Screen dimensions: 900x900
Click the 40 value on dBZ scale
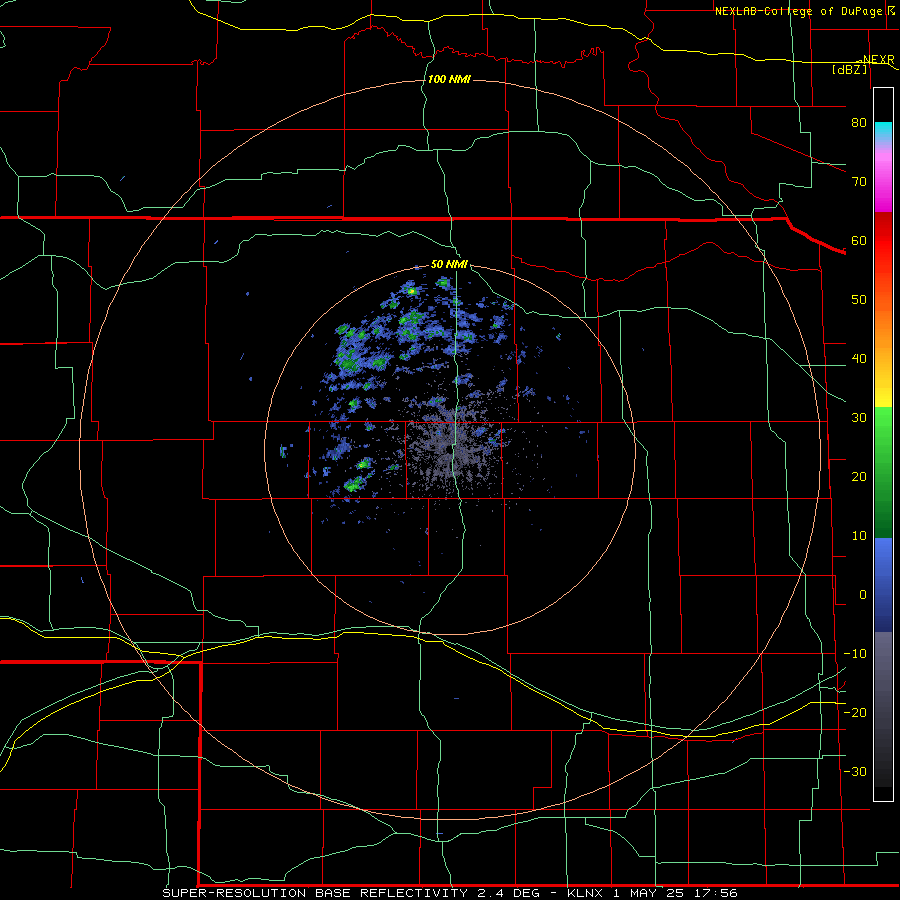coord(859,359)
